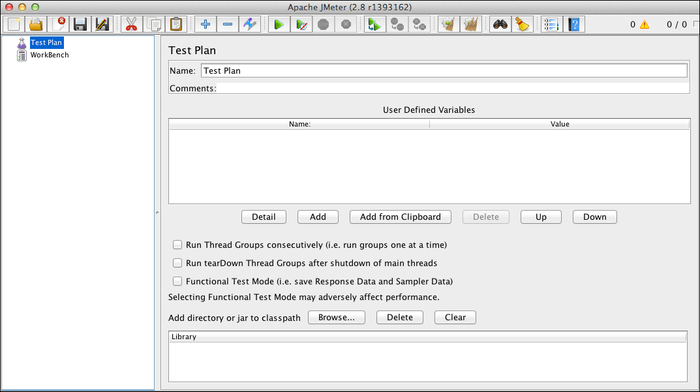Collapse all nodes with the blue minus icon
The height and width of the screenshot is (392, 700).
pyautogui.click(x=228, y=25)
